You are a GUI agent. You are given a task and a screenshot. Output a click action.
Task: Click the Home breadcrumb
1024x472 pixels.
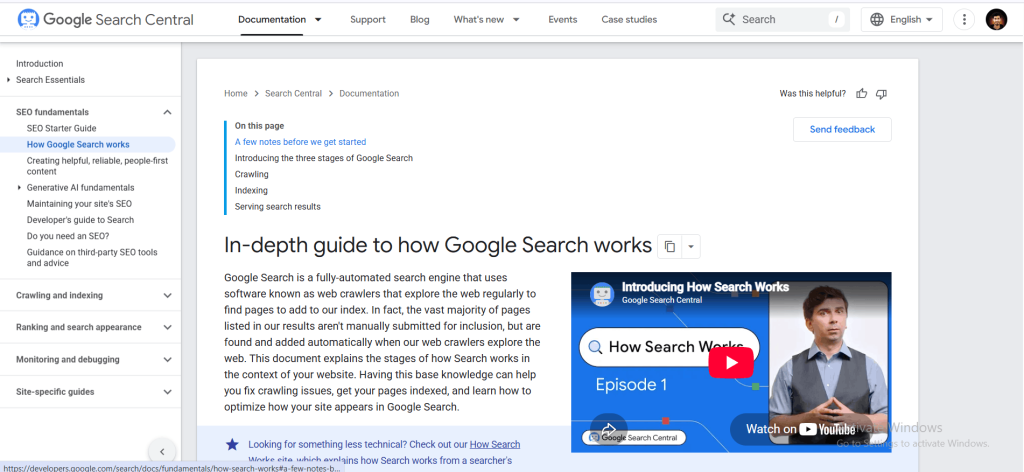(236, 93)
